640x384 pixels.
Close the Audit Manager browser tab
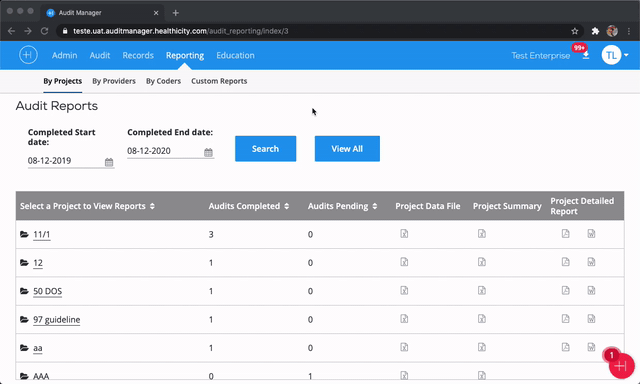[x=156, y=13]
